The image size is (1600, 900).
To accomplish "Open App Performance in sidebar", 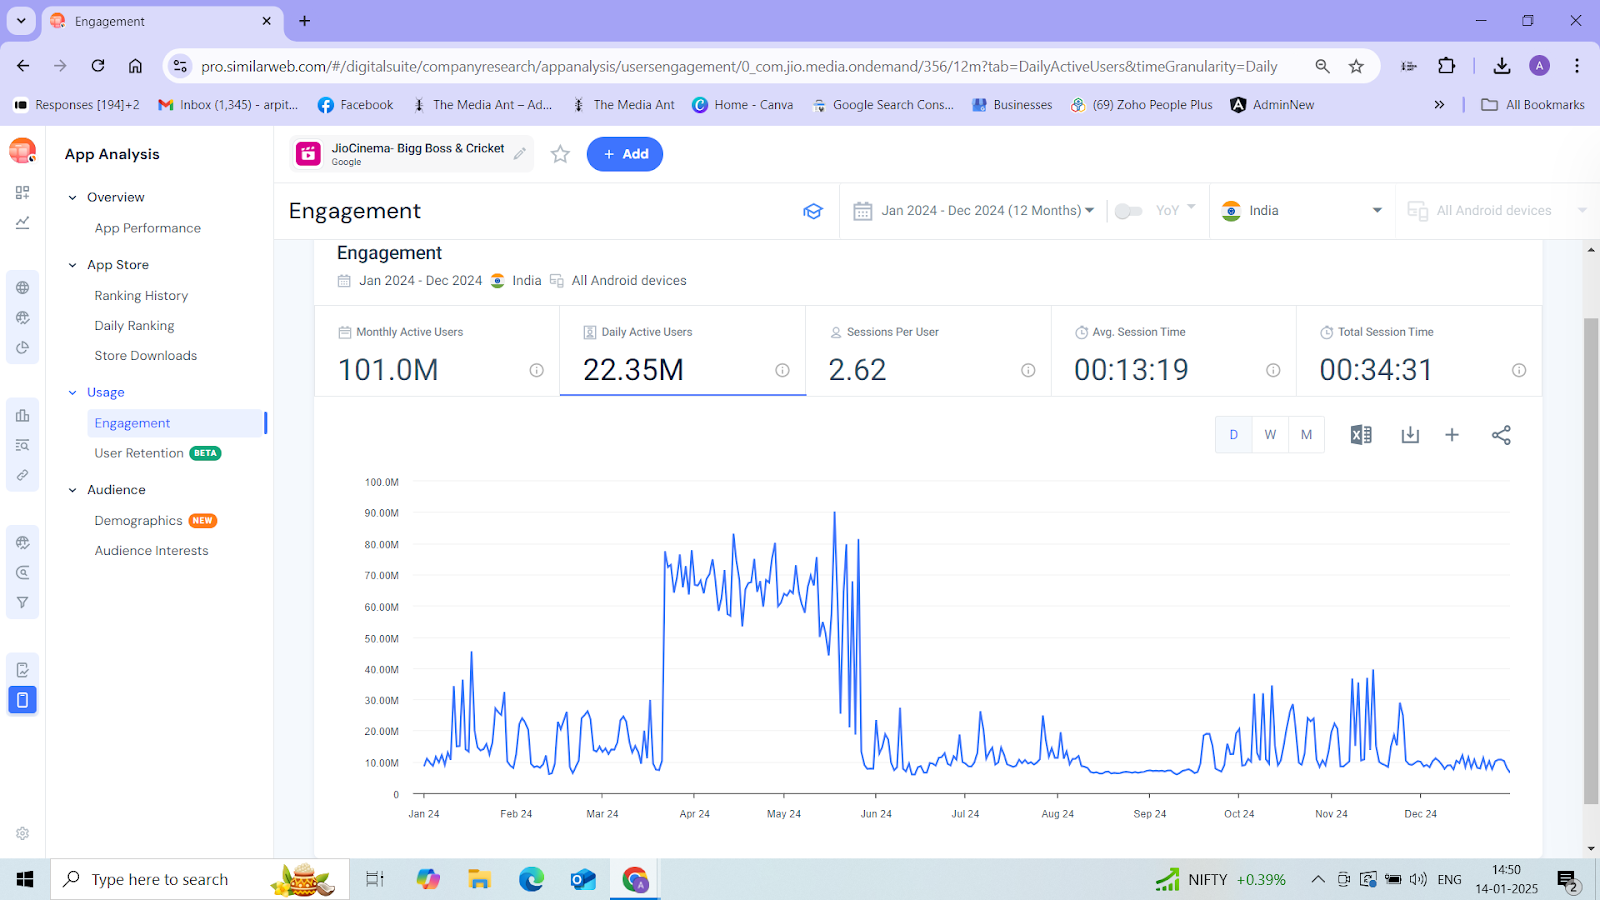I will [148, 228].
